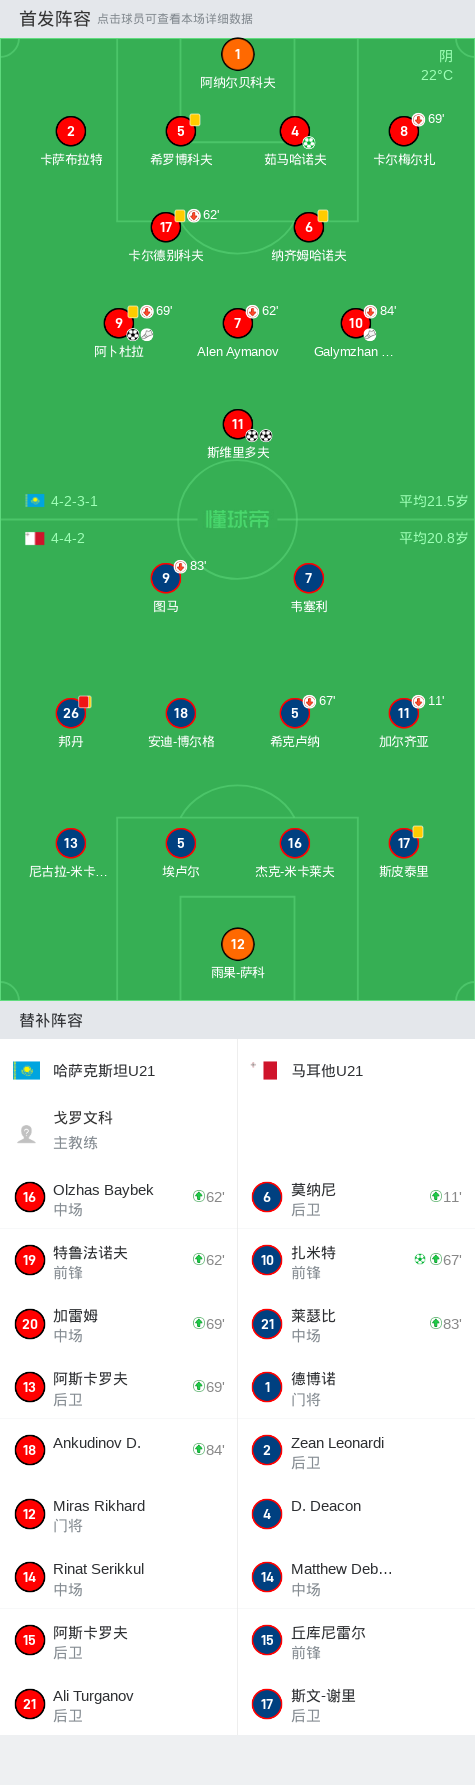Select player 7 Alen Aymanov icon
This screenshot has height=1785, width=475.
[237, 324]
